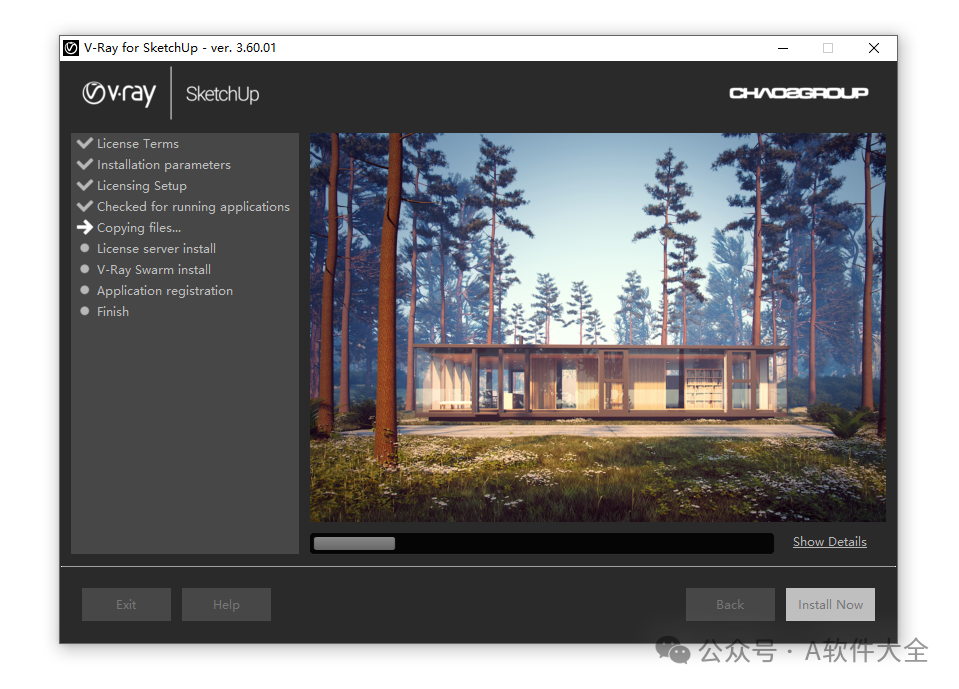
Task: Click the Chaos Group logo
Action: point(799,93)
